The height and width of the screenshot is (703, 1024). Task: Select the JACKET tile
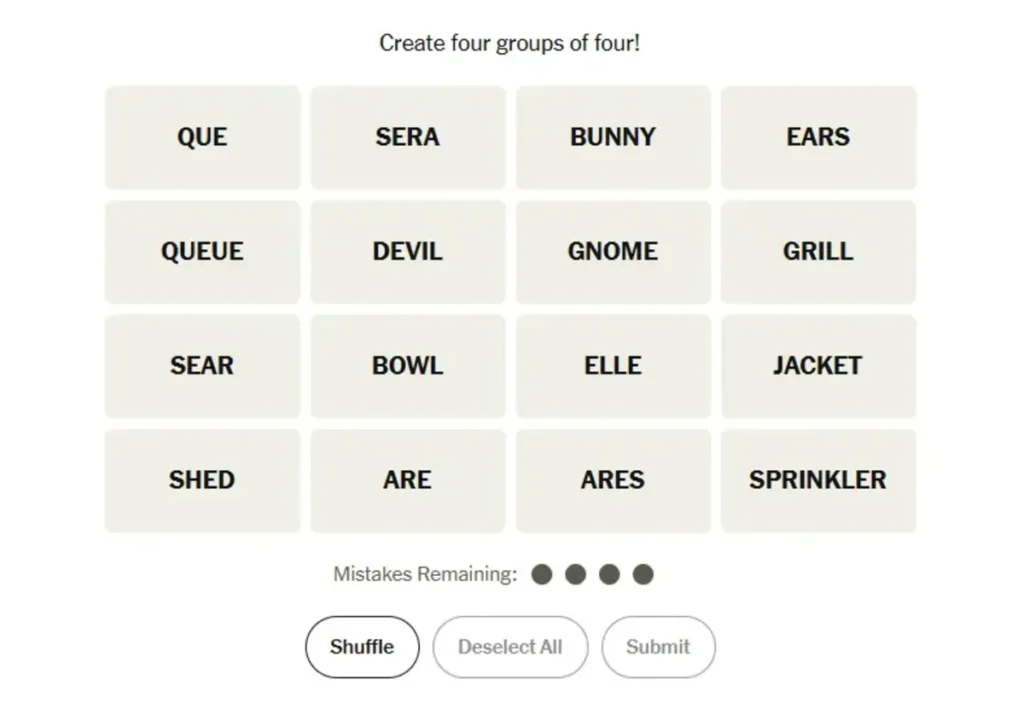818,366
